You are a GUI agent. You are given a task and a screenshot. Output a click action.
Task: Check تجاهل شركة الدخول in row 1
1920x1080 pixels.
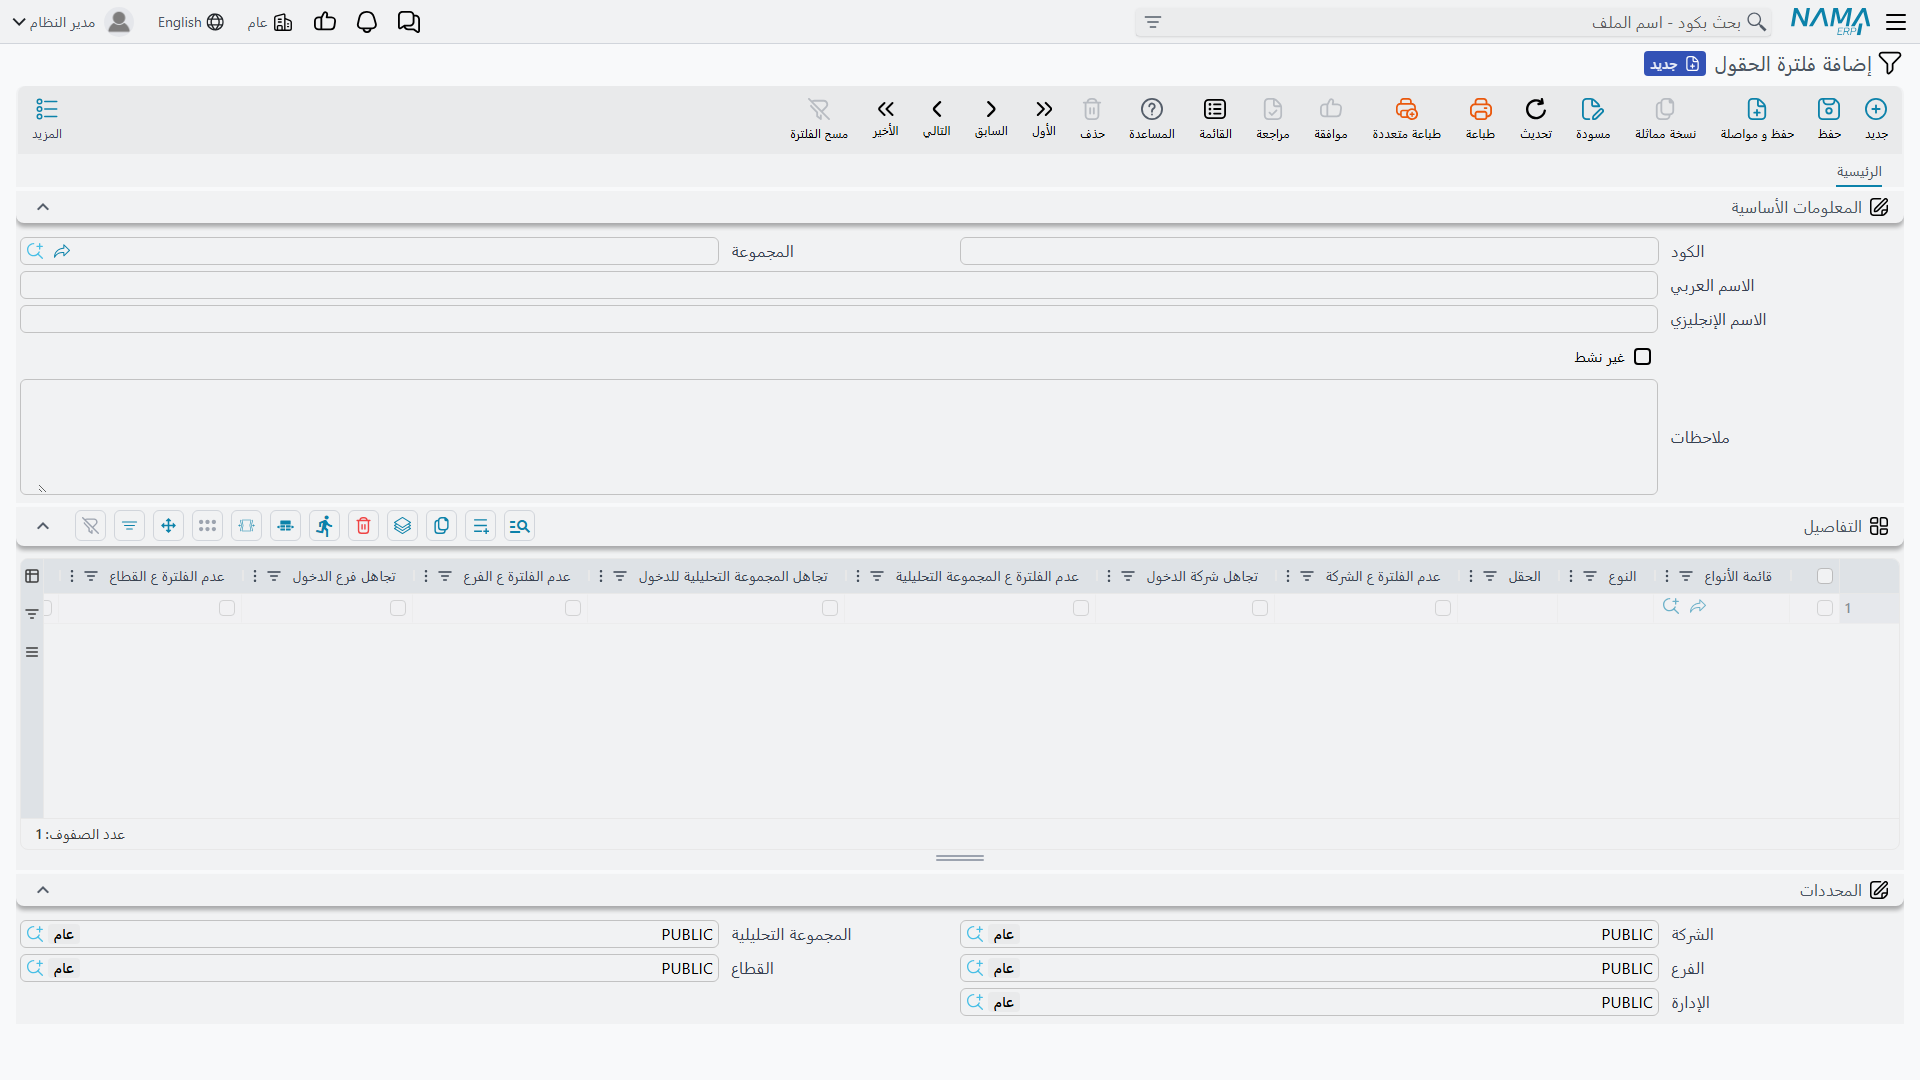point(1260,608)
